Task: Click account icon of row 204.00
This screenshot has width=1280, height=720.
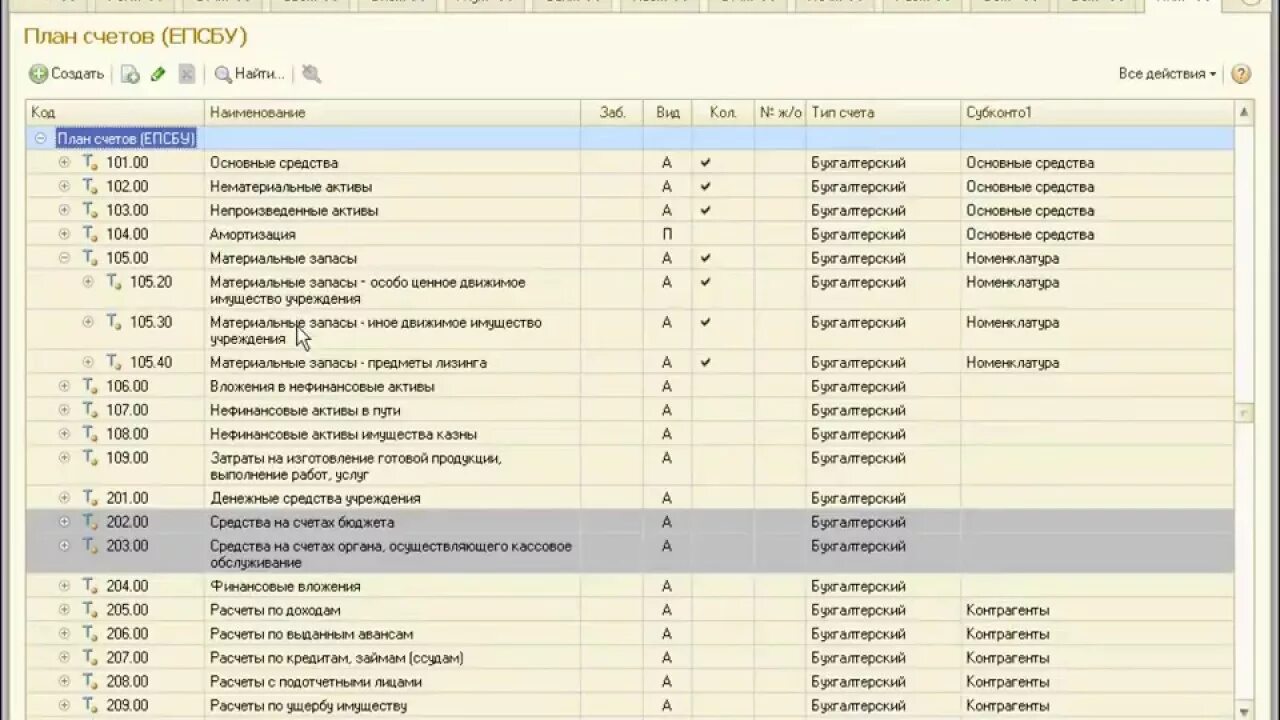Action: pyautogui.click(x=90, y=586)
